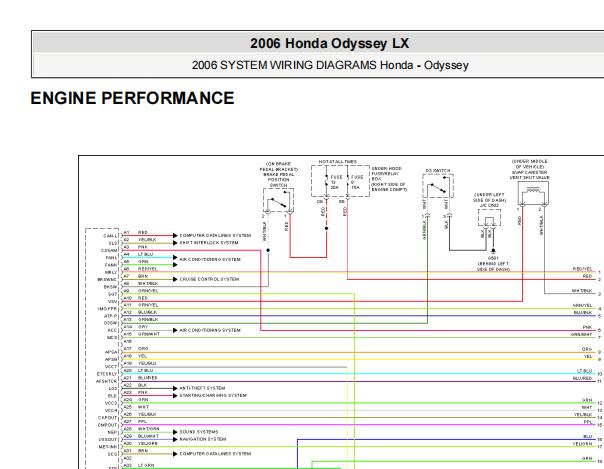The image size is (604, 469).
Task: Click the "CANL" terminal name
Action: 111,236
